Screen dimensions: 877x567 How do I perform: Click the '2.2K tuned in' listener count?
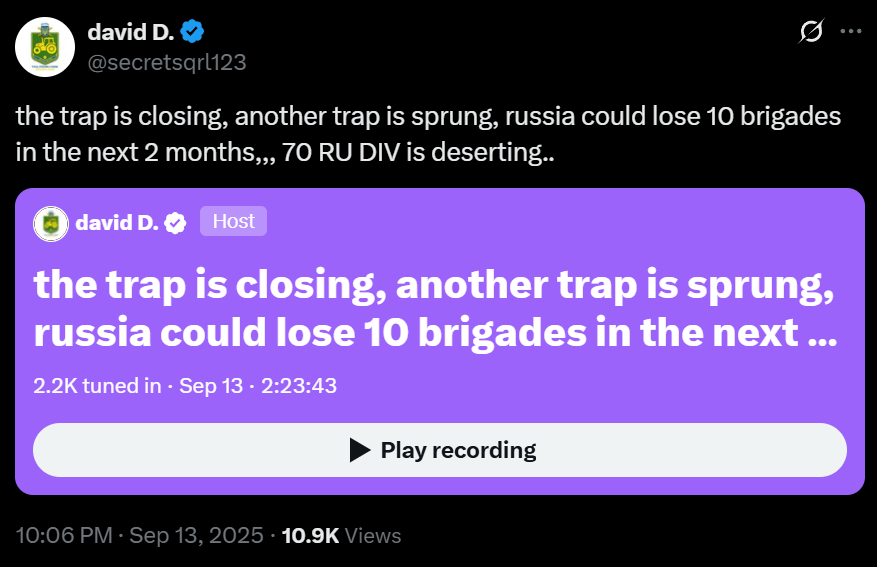pos(97,386)
